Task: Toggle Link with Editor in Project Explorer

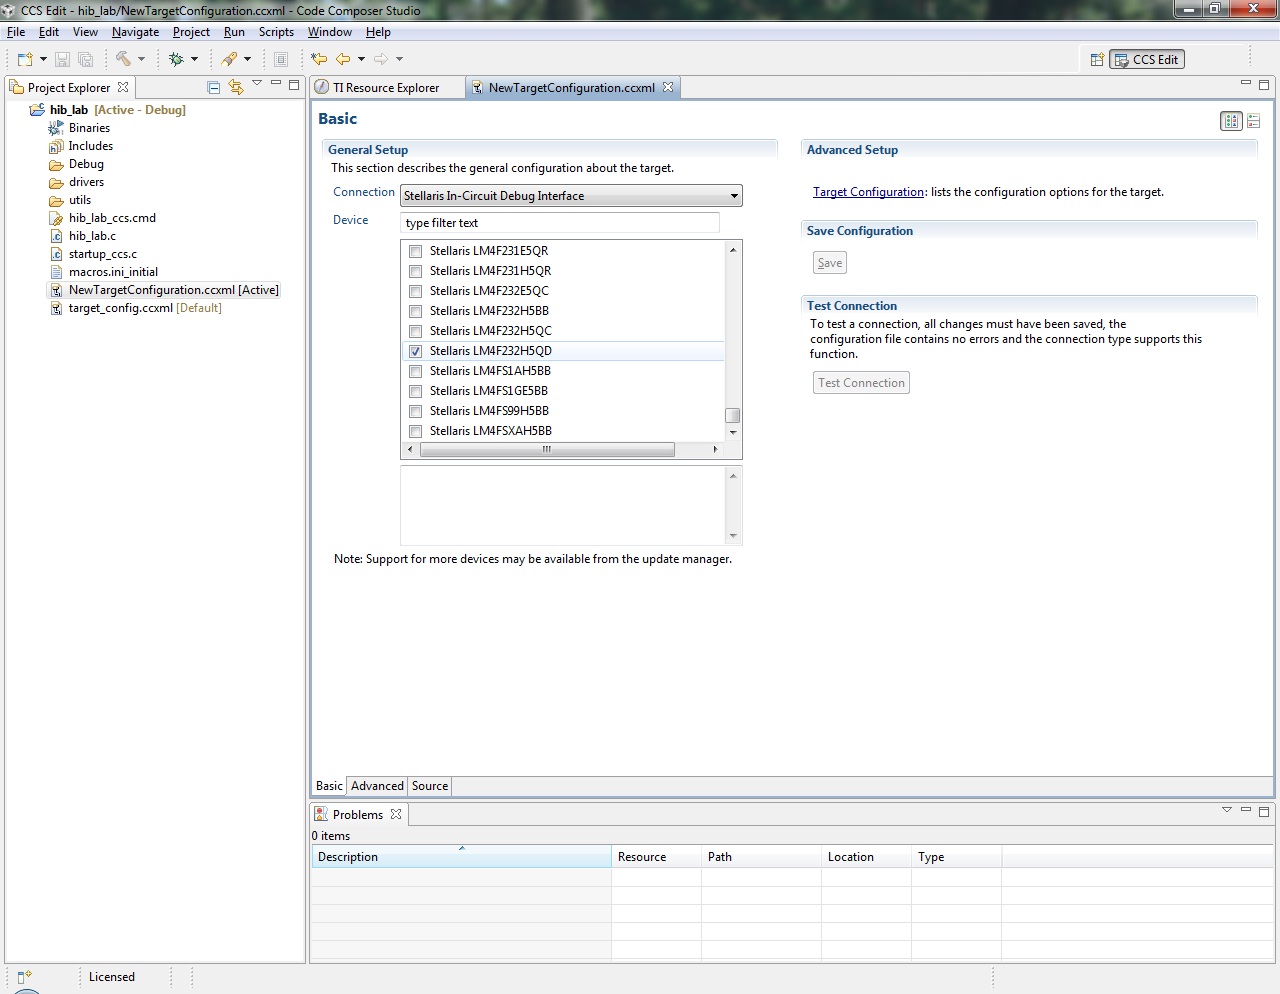Action: tap(236, 88)
